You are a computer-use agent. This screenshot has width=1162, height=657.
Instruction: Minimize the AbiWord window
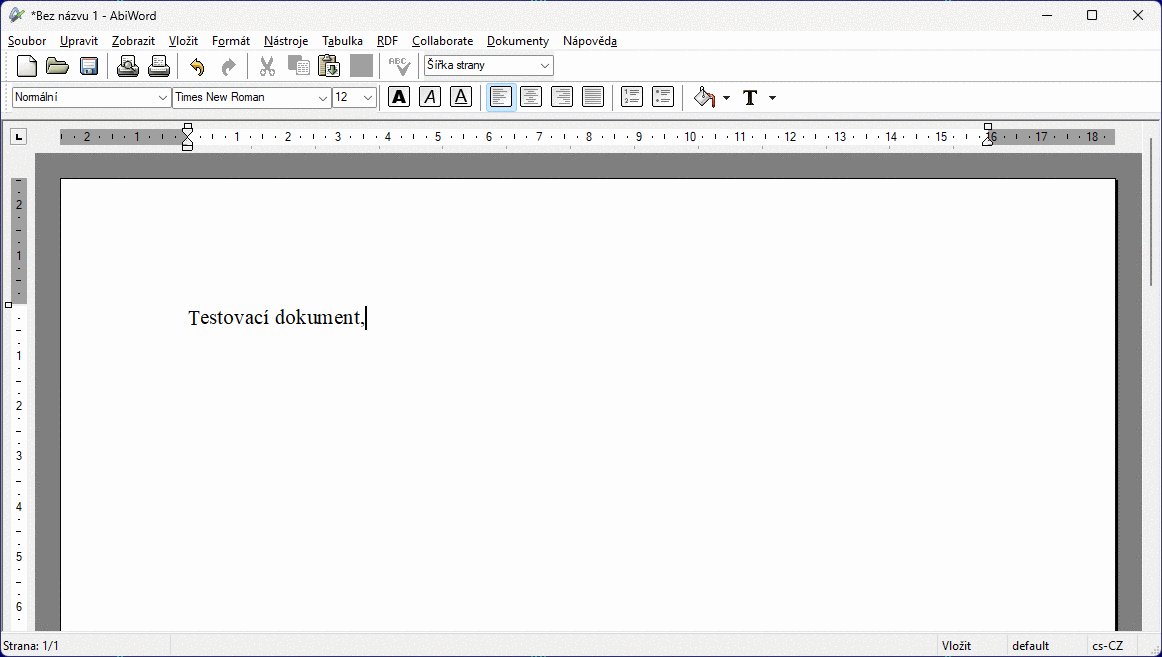[x=1047, y=15]
